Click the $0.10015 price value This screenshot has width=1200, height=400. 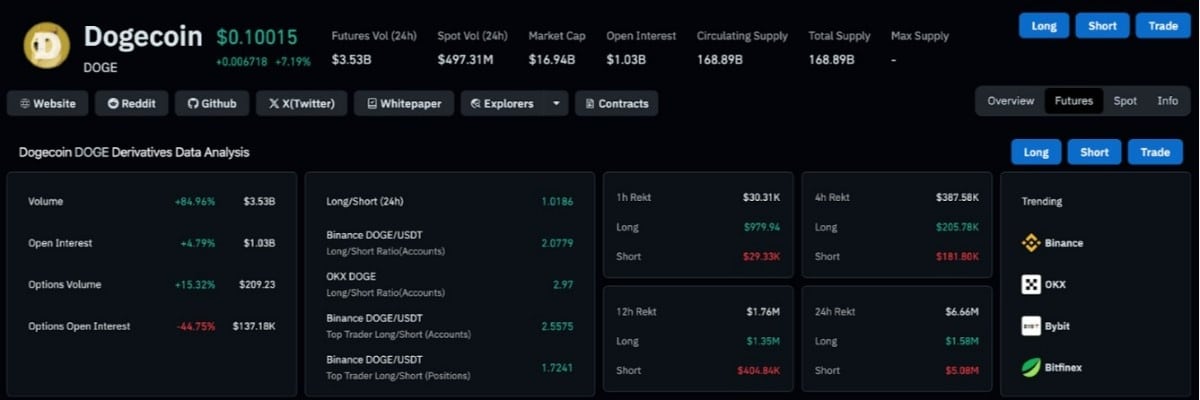(x=257, y=37)
